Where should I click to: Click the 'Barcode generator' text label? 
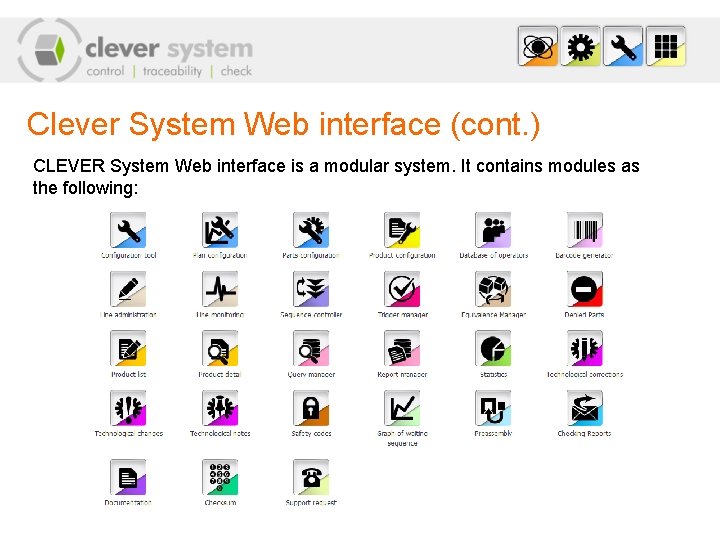pos(584,255)
